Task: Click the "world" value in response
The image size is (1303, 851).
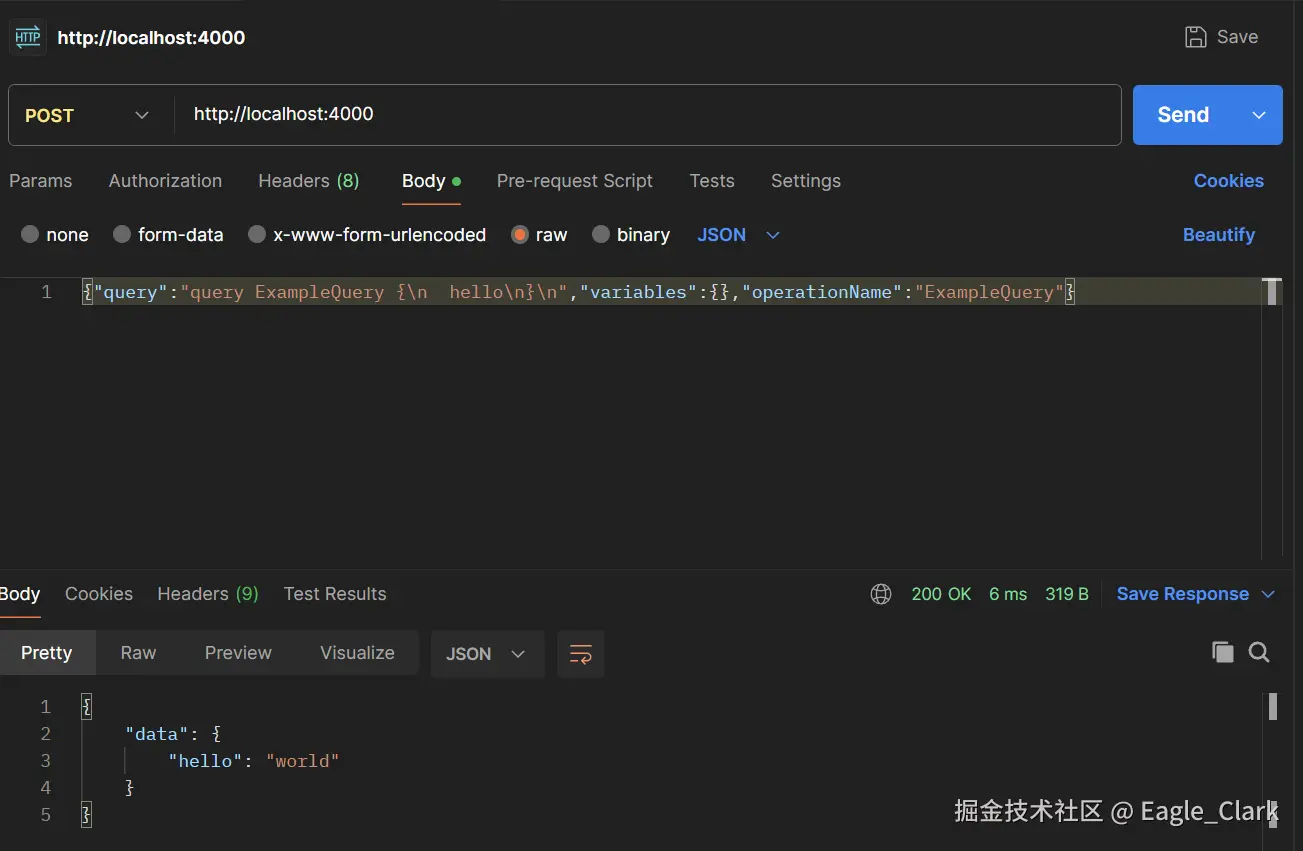Action: point(303,761)
